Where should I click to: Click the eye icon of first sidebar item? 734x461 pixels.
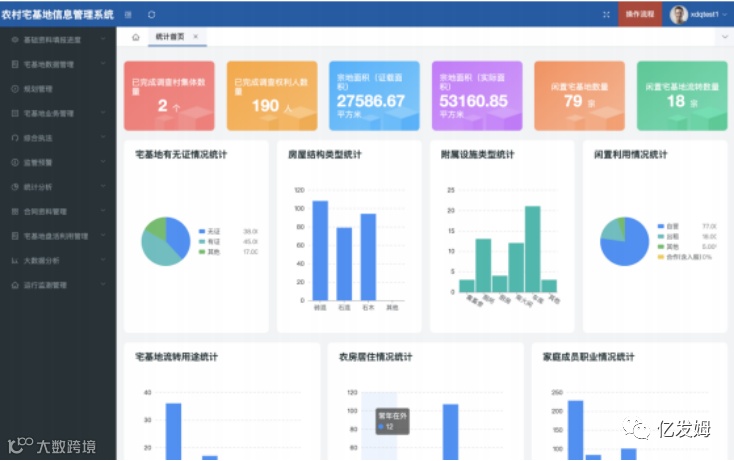pyautogui.click(x=15, y=40)
